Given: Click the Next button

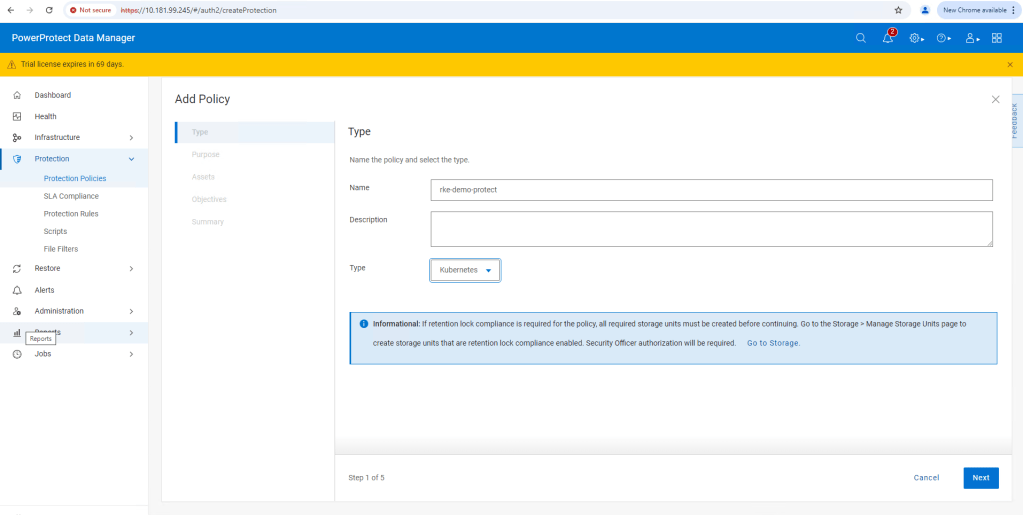Looking at the screenshot, I should (980, 478).
